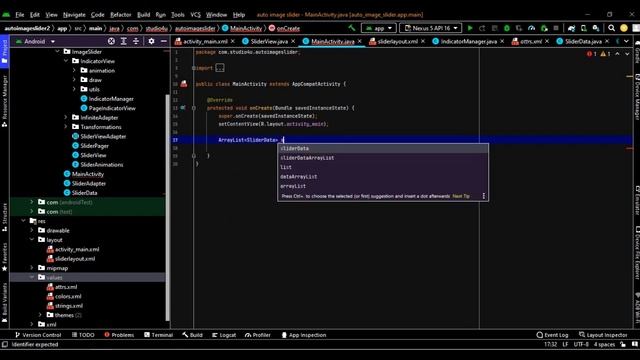Go to previous highlighted error arrow

(618, 54)
